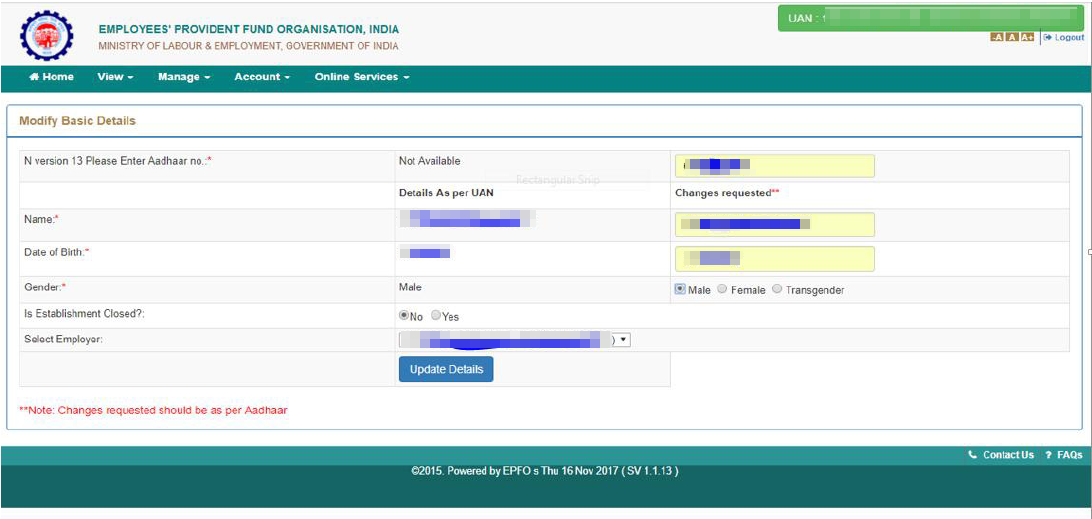Image resolution: width=1092 pixels, height=519 pixels.
Task: Choose No for establishment closed
Action: (404, 315)
